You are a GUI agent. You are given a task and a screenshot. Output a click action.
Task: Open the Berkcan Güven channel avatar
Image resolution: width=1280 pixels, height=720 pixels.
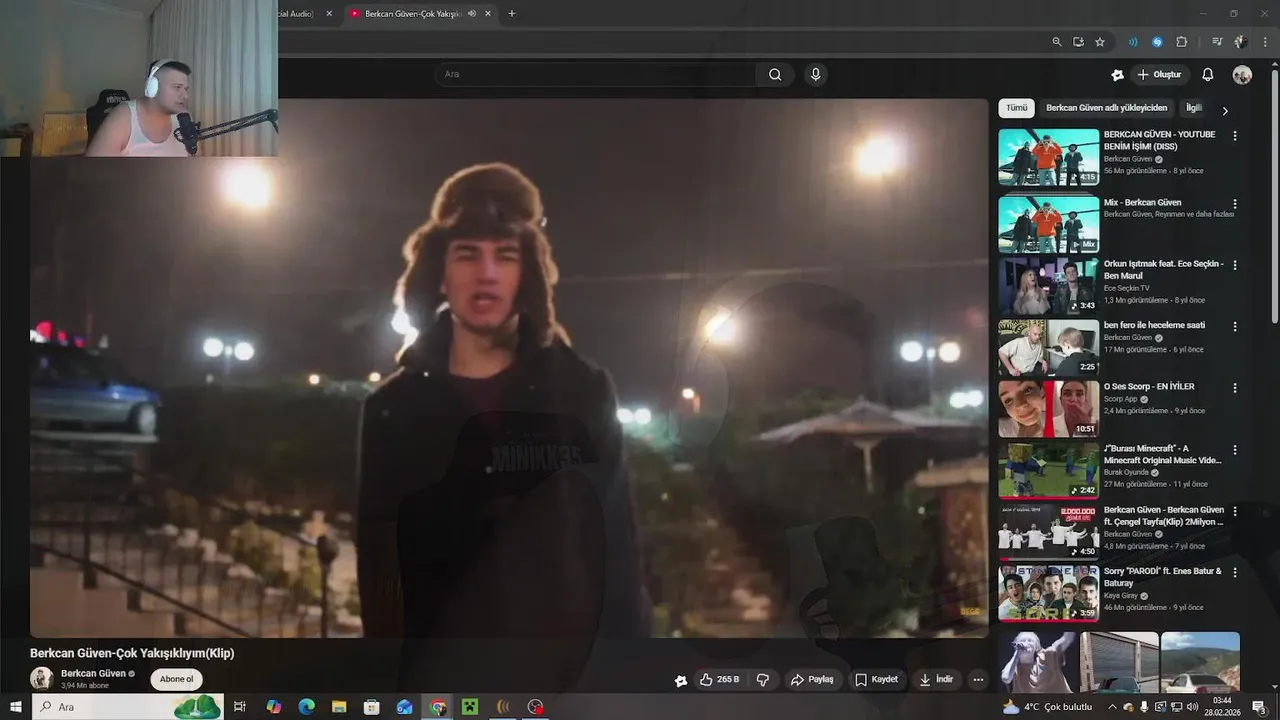coord(41,678)
